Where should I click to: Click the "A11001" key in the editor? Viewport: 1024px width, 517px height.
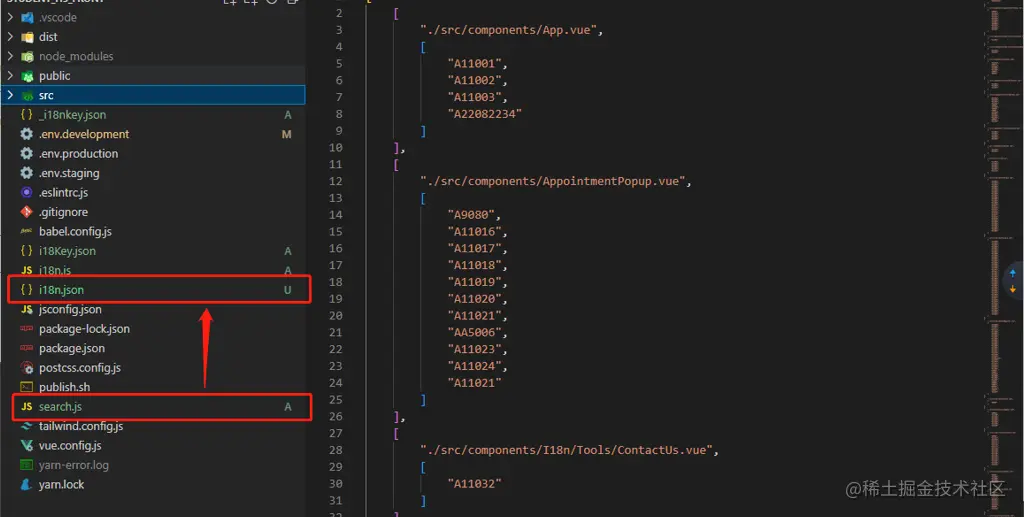click(474, 63)
